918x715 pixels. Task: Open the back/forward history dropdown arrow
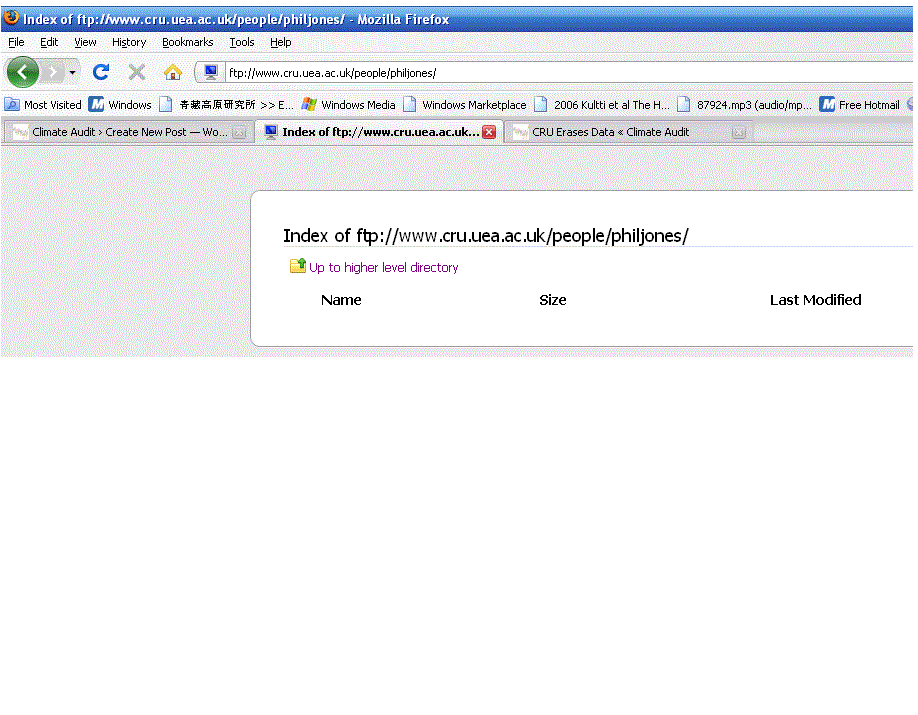(72, 73)
